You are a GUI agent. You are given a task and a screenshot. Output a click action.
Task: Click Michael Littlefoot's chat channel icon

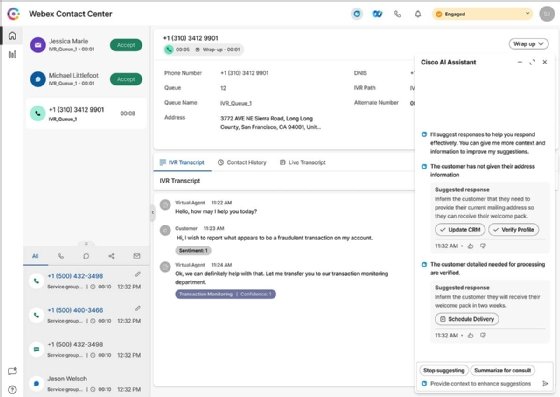tap(38, 79)
